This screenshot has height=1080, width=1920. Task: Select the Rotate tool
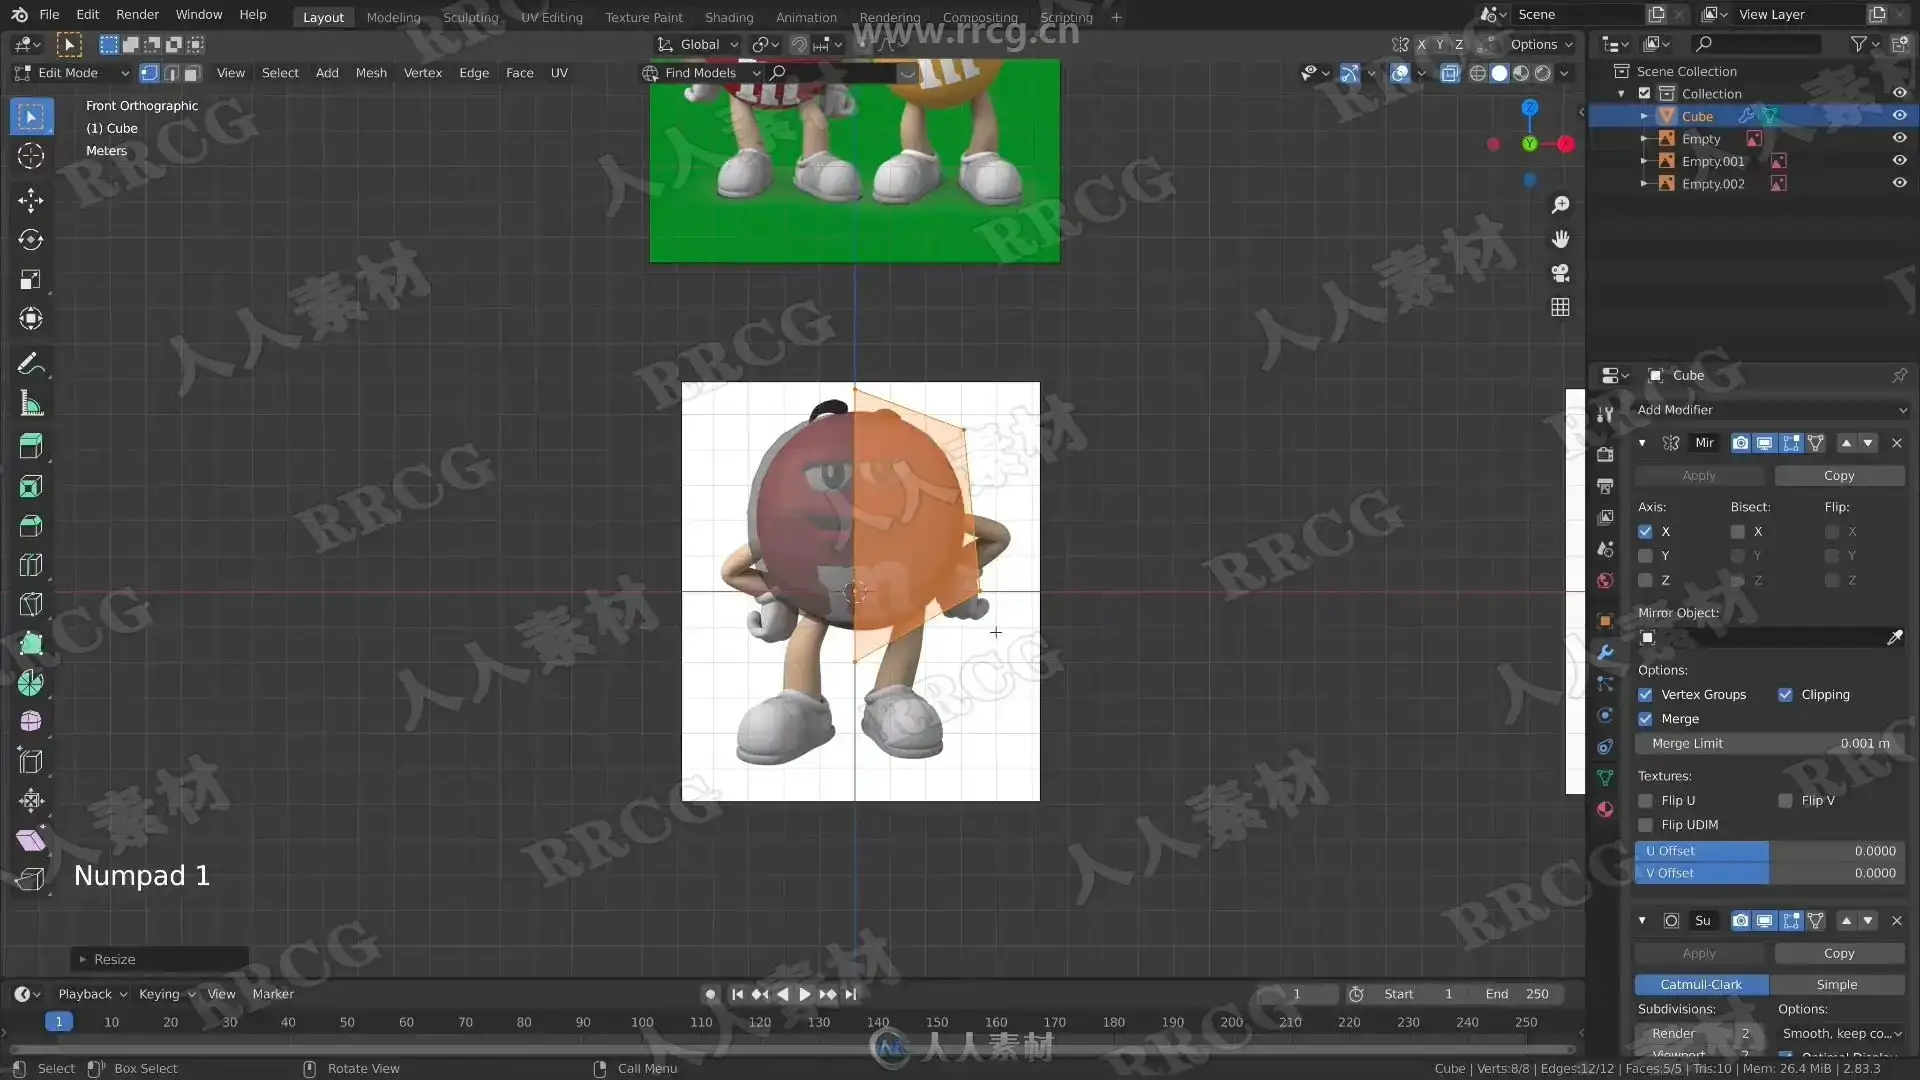30,240
